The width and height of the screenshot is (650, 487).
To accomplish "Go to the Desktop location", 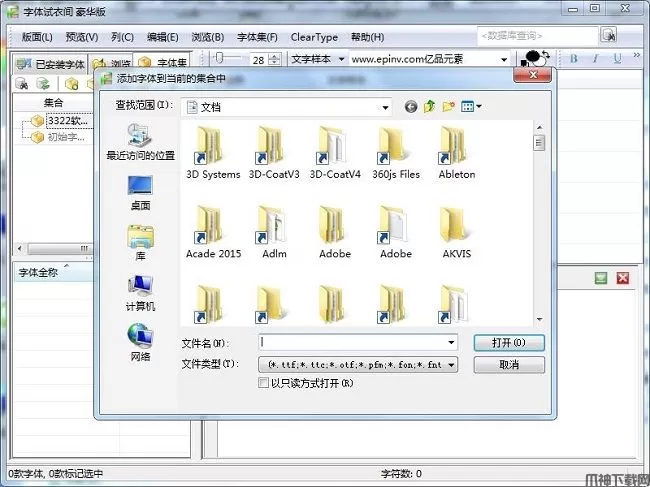I will pyautogui.click(x=141, y=193).
